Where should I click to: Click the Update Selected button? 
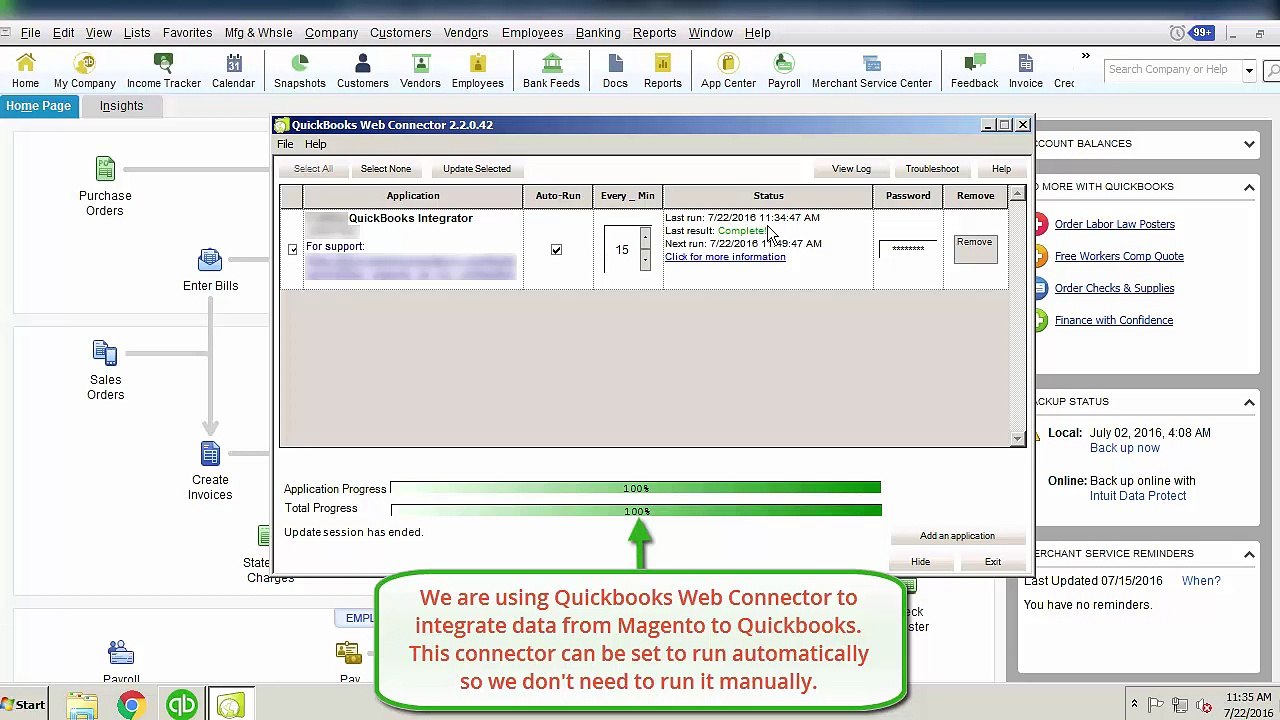coord(477,169)
